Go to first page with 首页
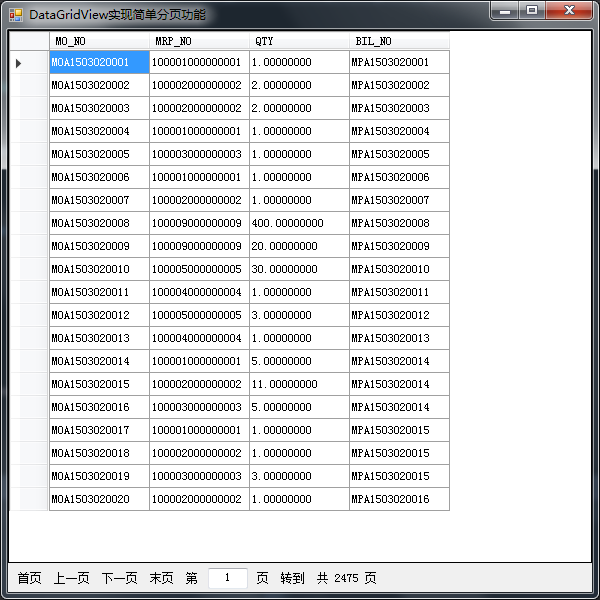Screen dimensions: 600x600 click(x=29, y=578)
